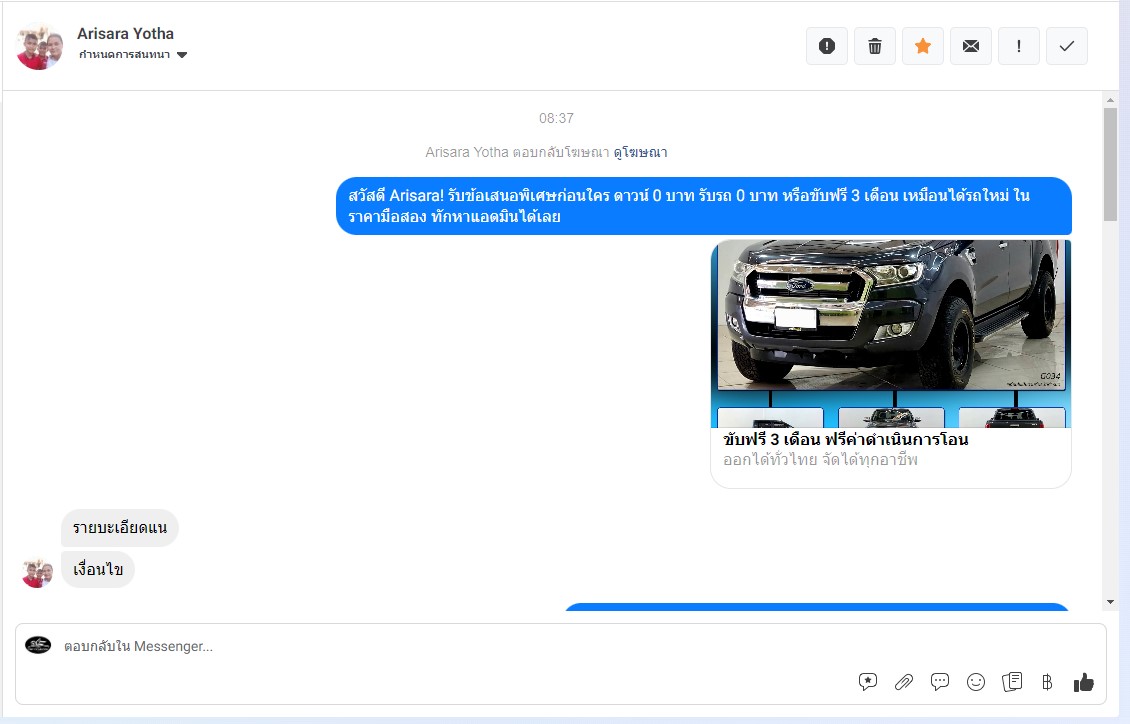Click the ดูโฆษณา link
The image size is (1130, 724).
click(x=640, y=153)
